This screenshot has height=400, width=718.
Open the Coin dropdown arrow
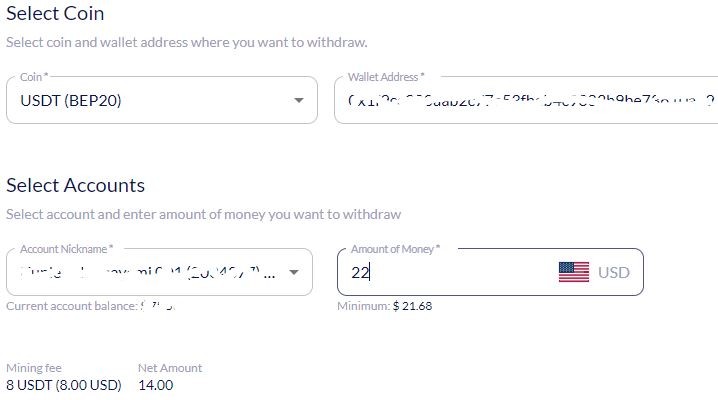[299, 100]
